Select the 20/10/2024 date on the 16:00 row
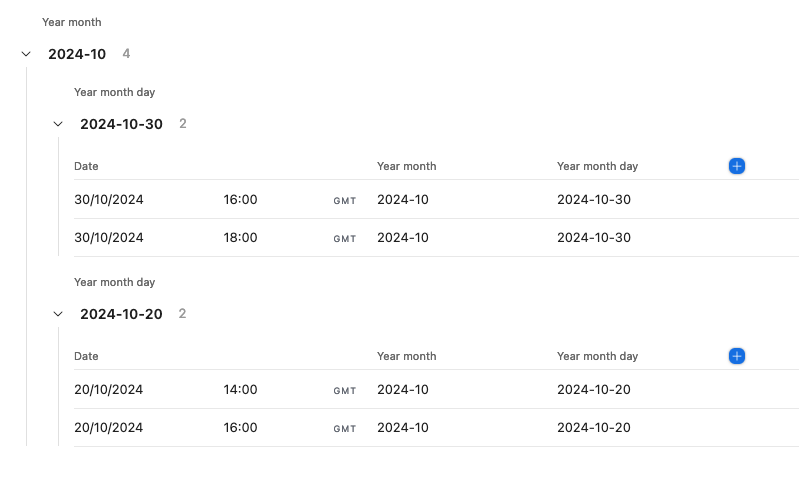799x495 pixels. point(109,428)
